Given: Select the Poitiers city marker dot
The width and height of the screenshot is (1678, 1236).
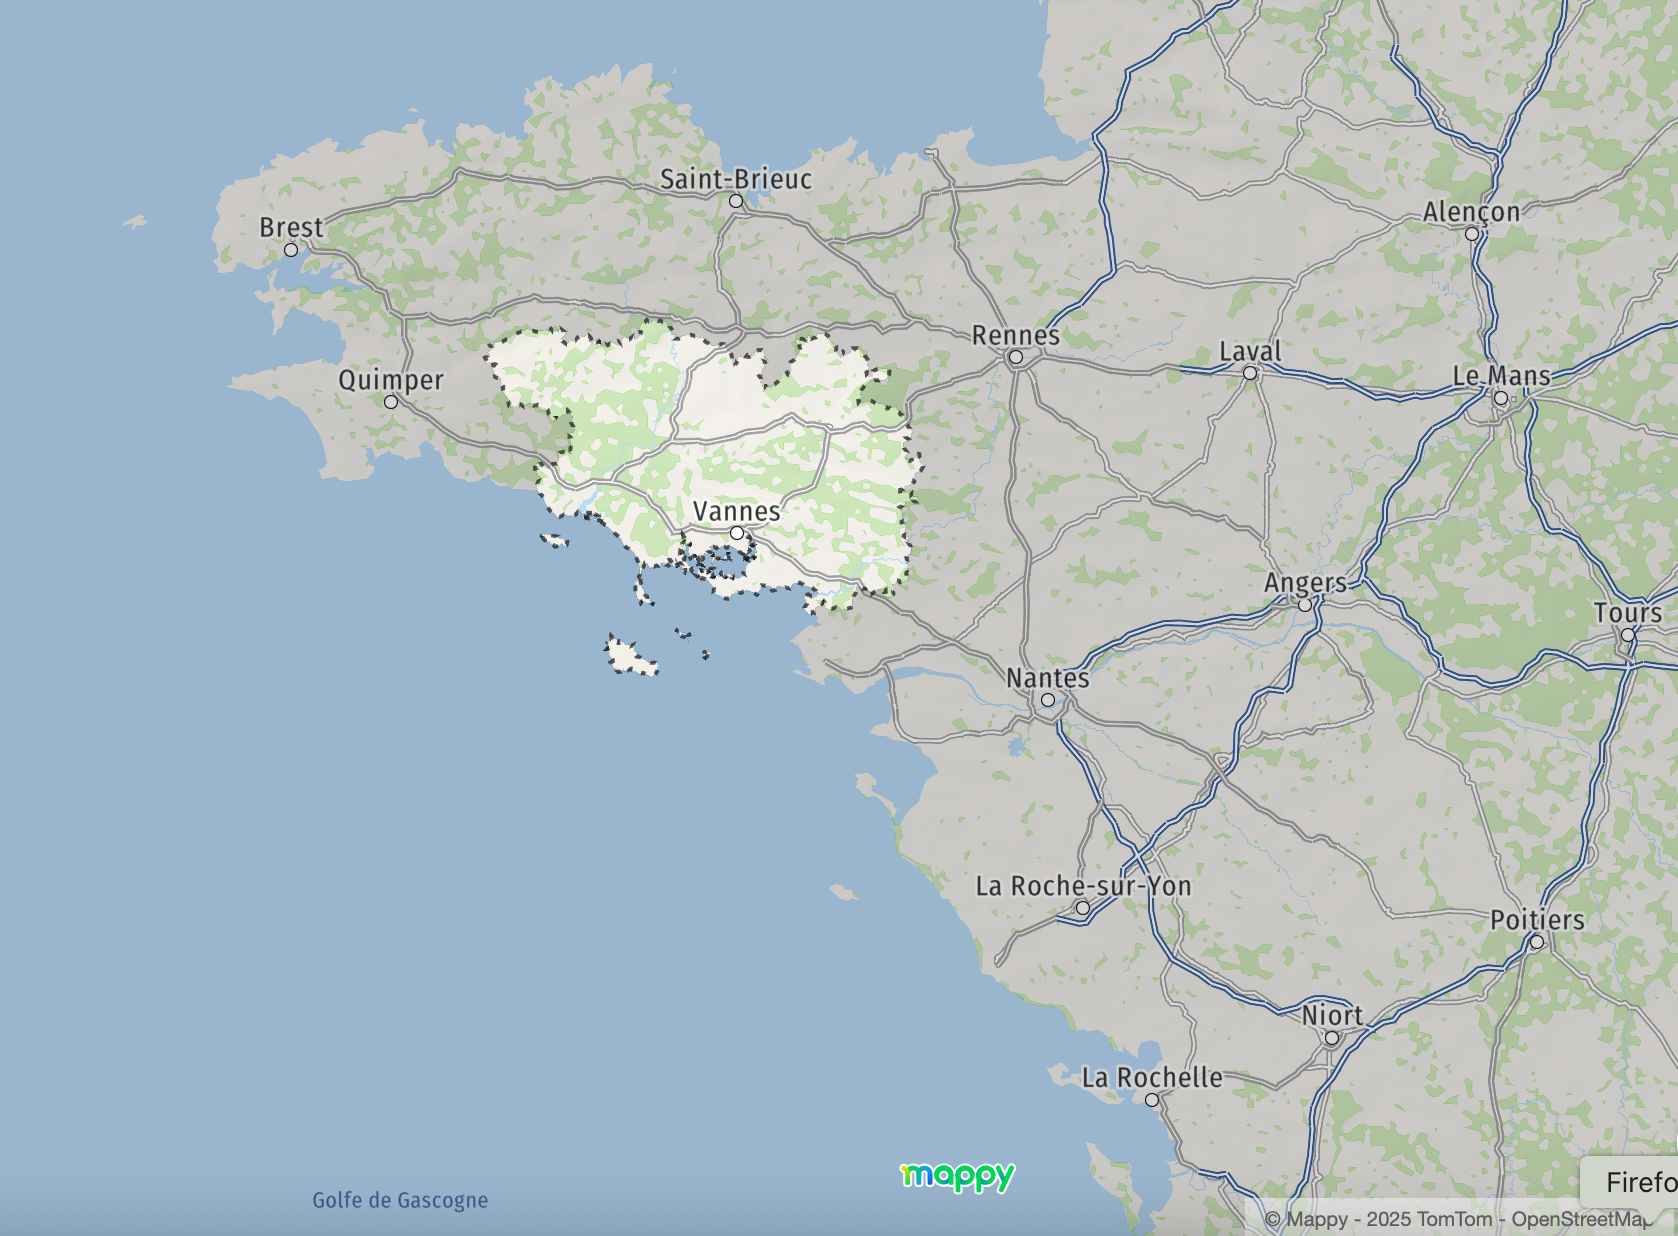Looking at the screenshot, I should (1537, 942).
